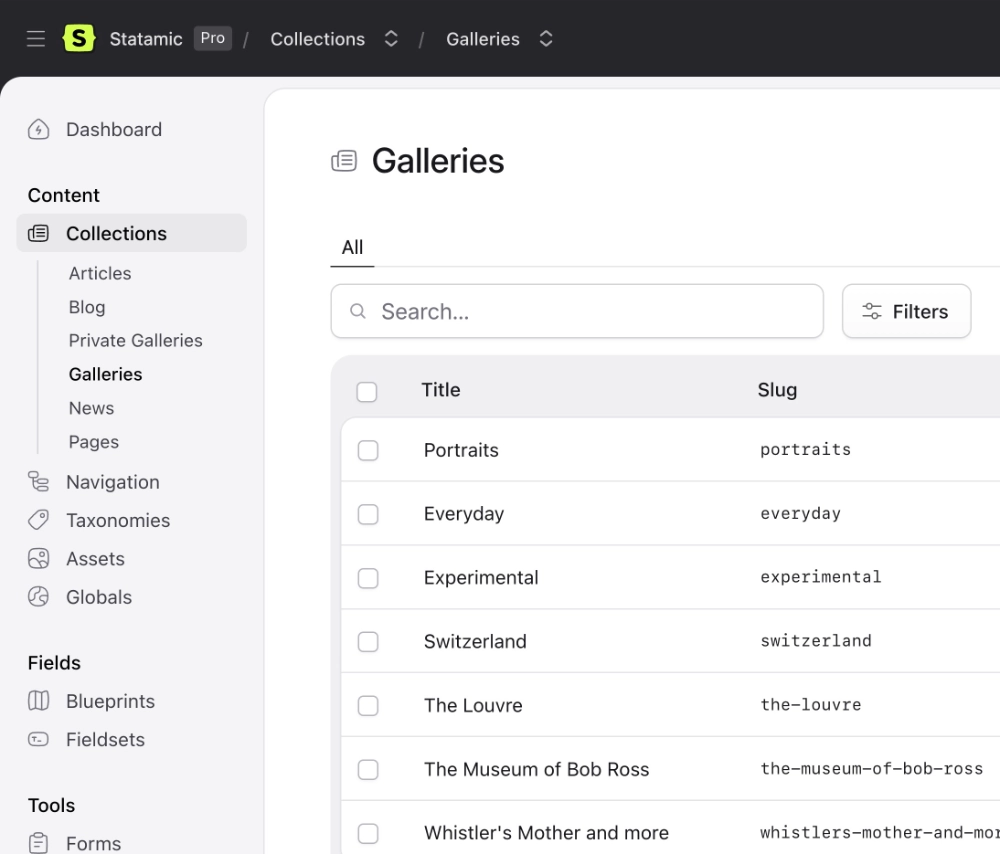Open the Dashboard icon in sidebar
The height and width of the screenshot is (854, 1000).
[37, 129]
